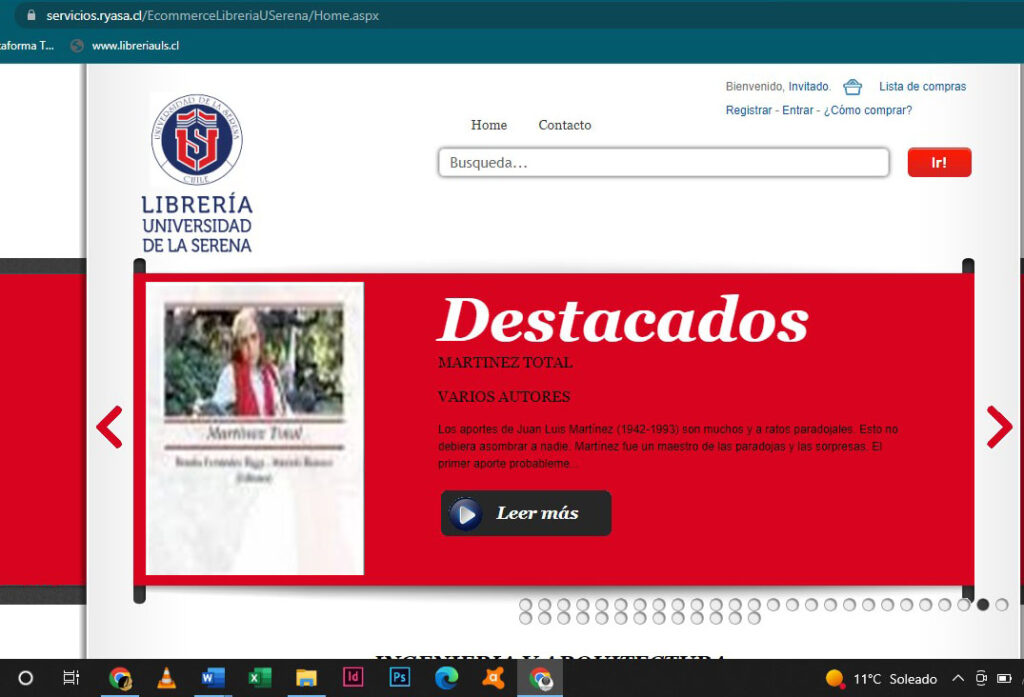Check the battery icon in the system tray
Viewport: 1024px width, 697px height.
pos(1004,679)
